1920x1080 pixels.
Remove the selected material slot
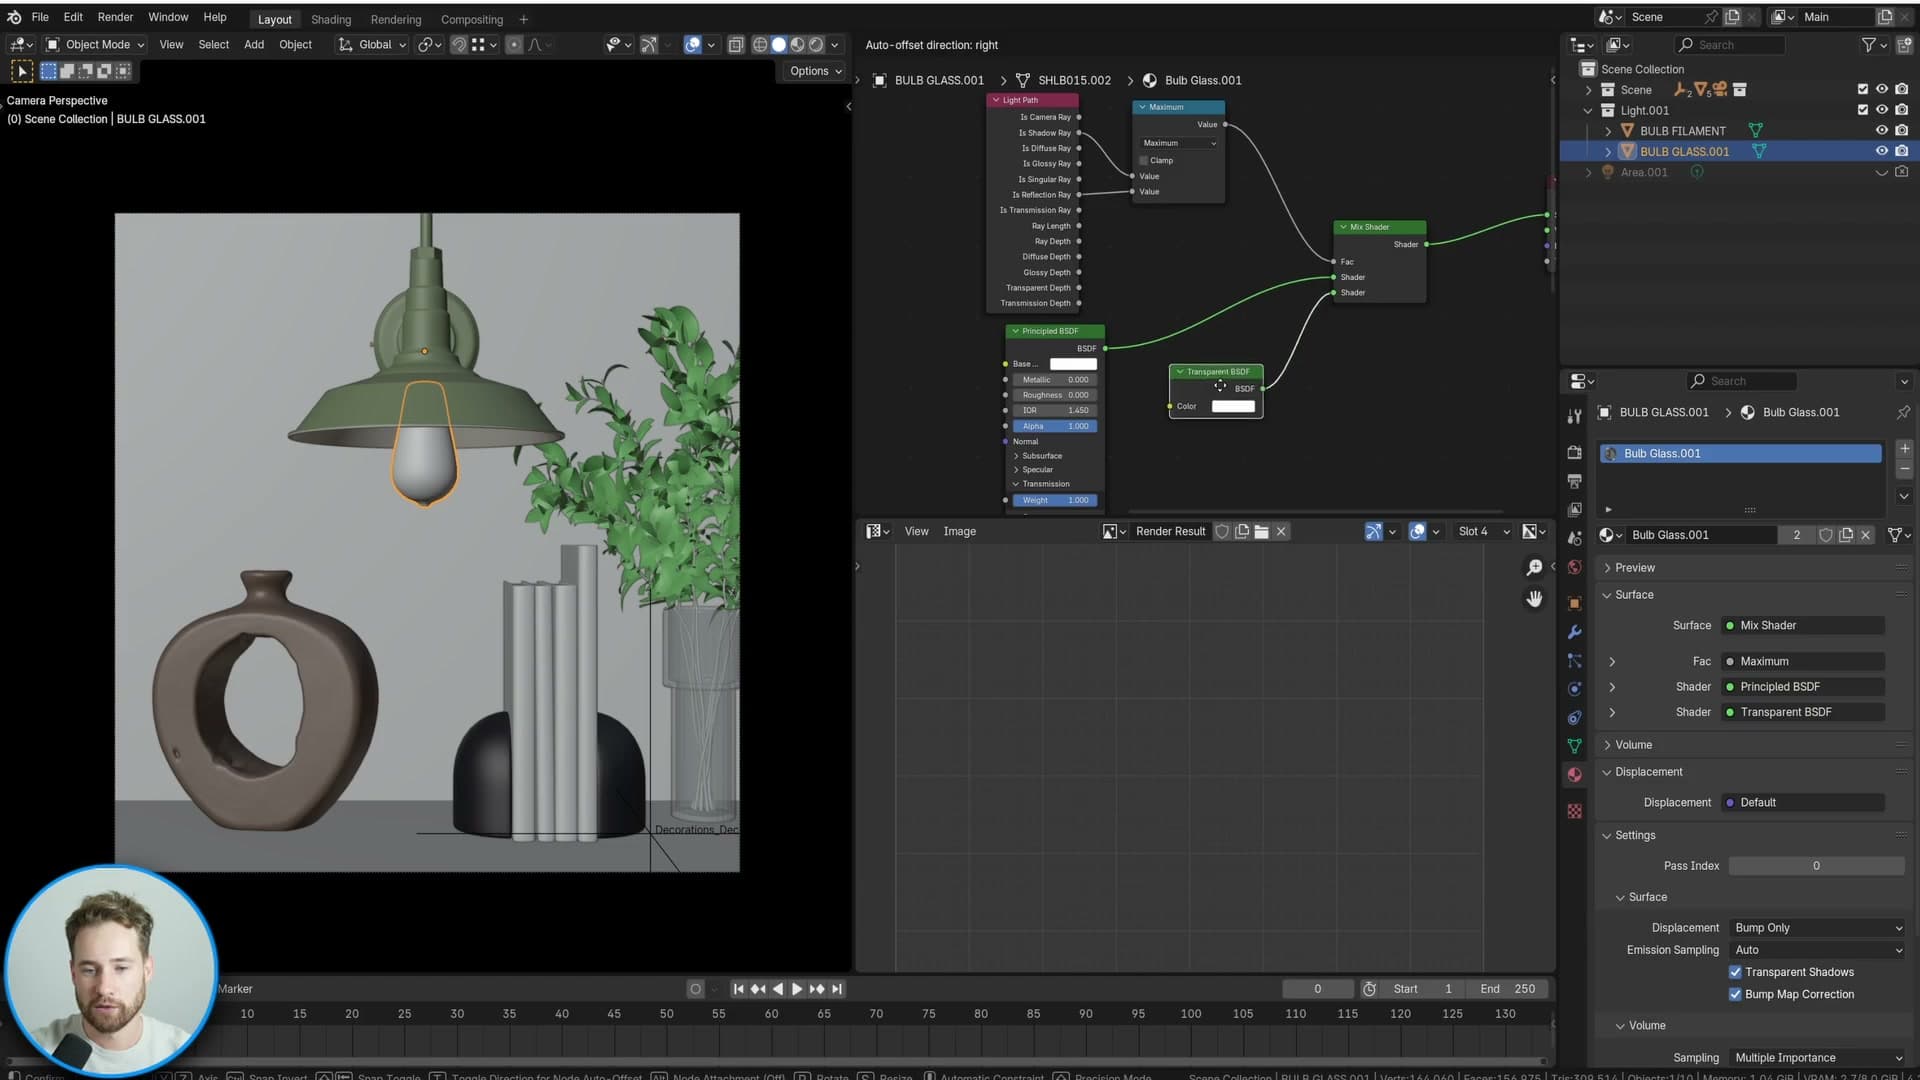point(1904,469)
